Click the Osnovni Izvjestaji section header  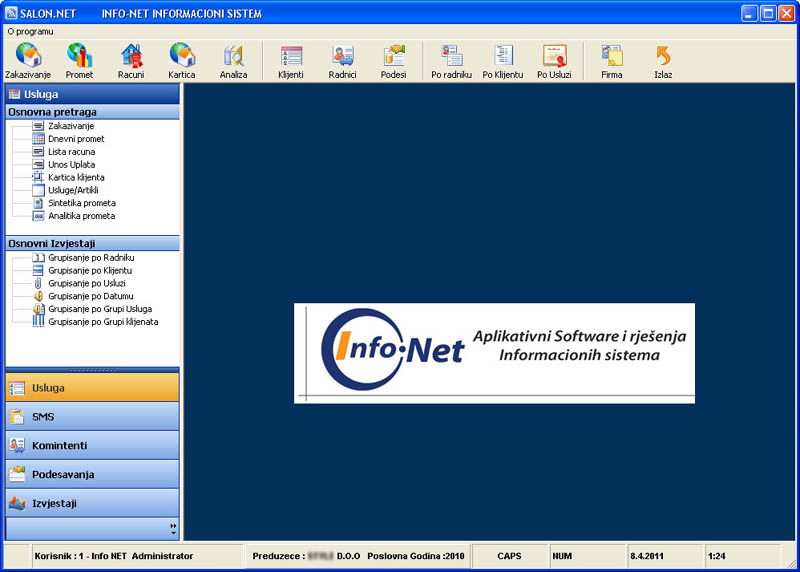(92, 243)
